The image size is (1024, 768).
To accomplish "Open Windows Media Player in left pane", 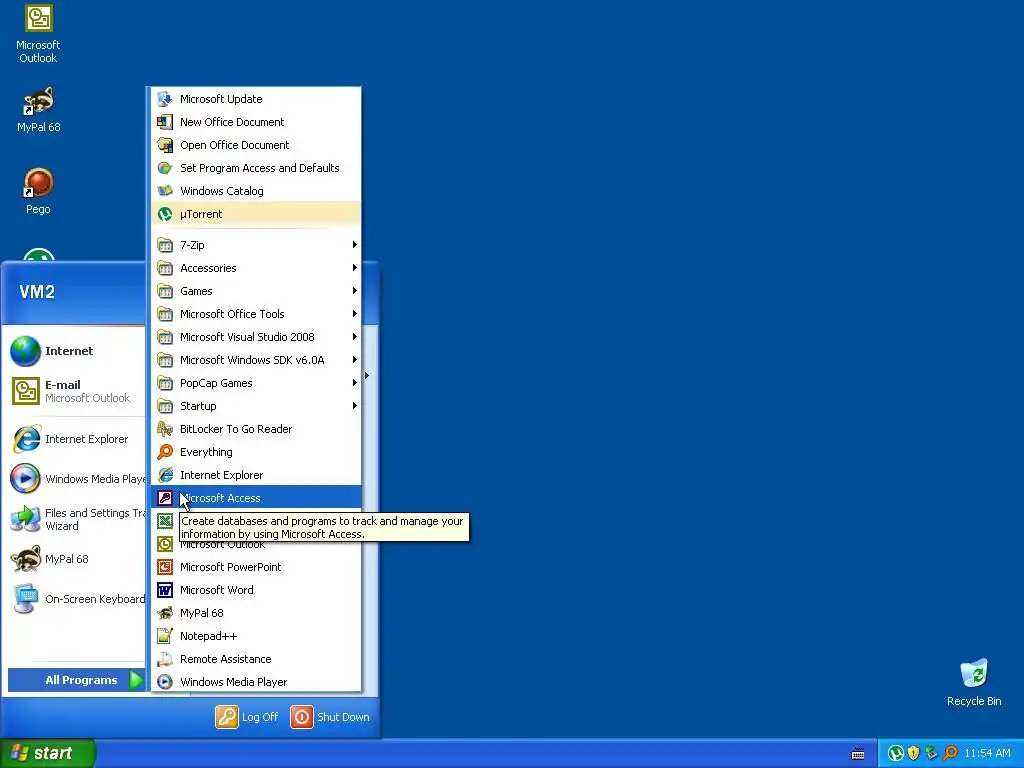I will pos(76,479).
